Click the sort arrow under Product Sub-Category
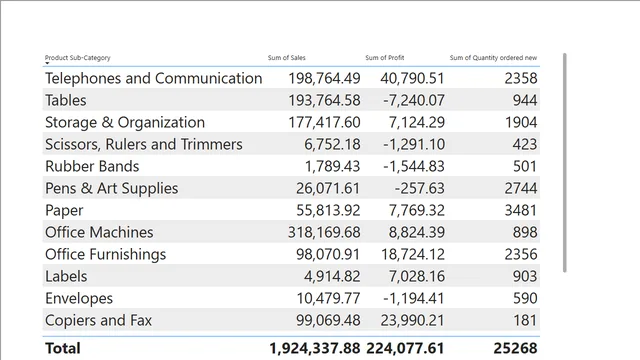 coord(47,63)
